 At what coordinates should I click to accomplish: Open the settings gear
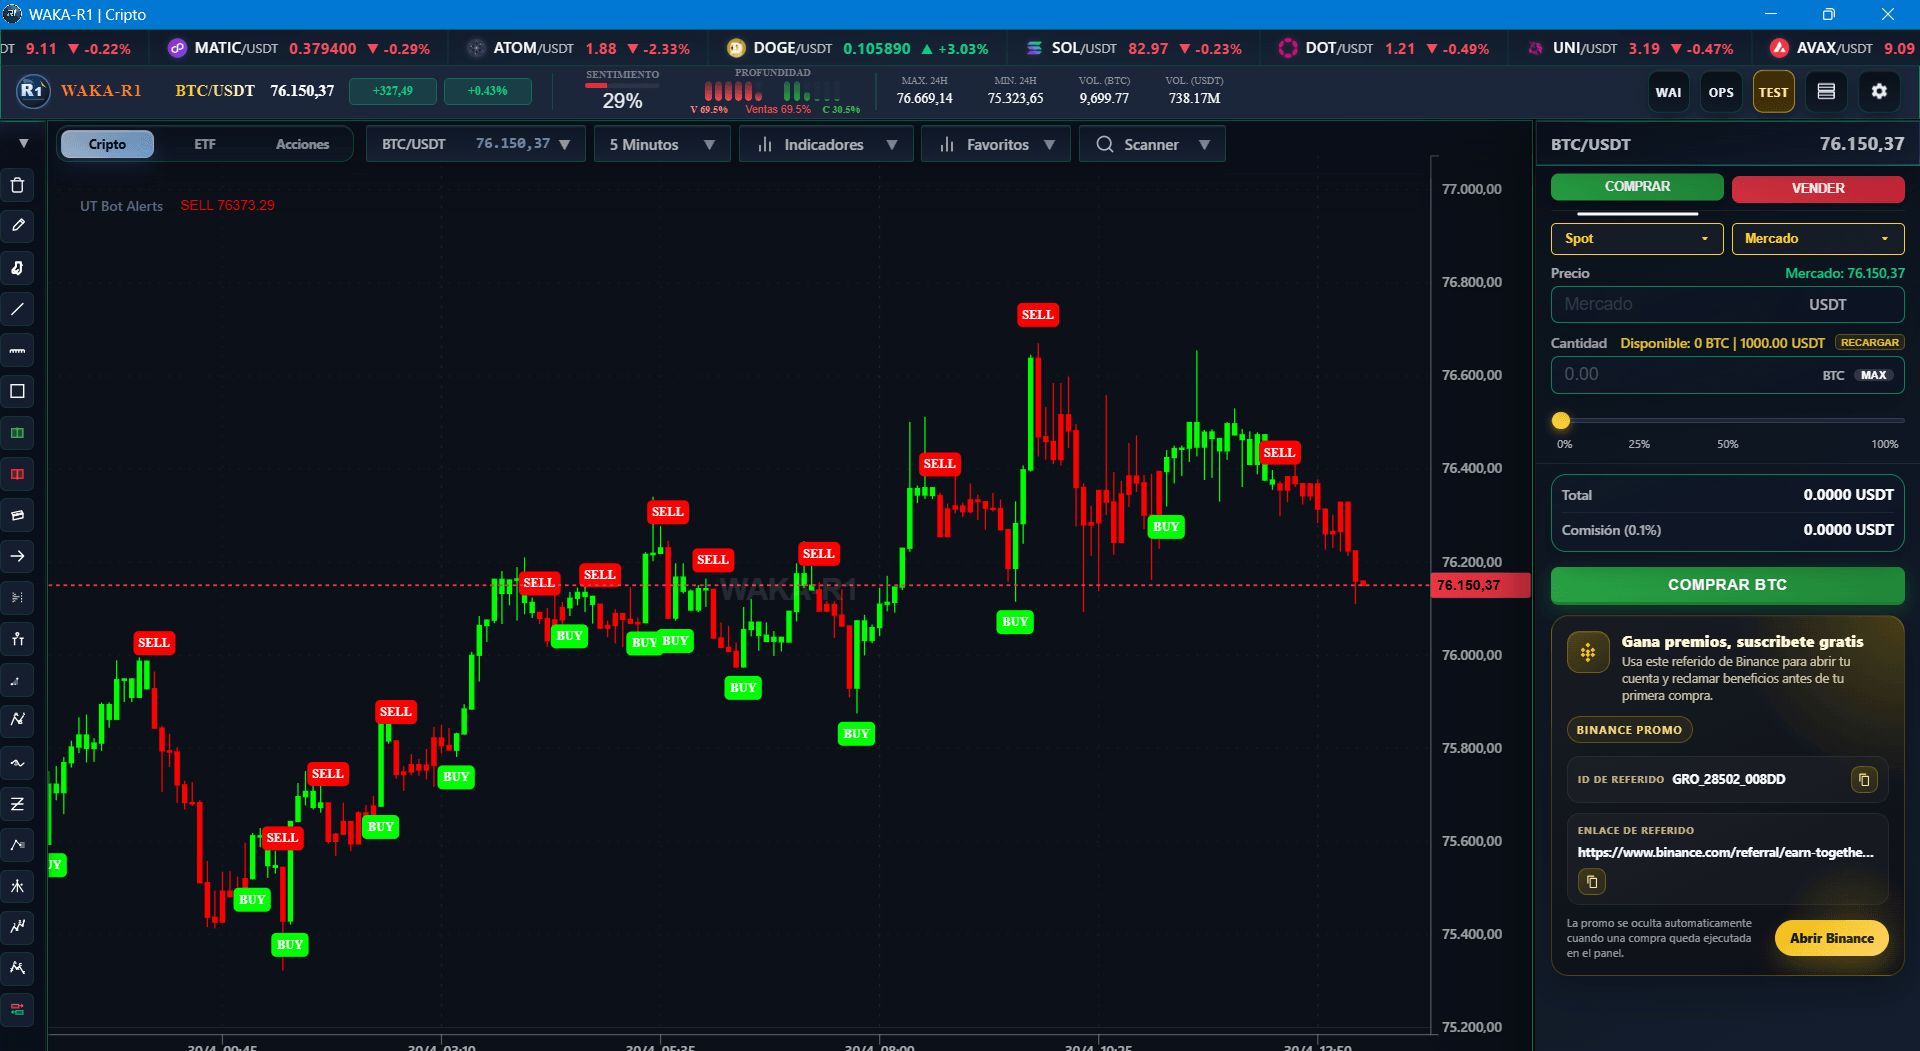click(1879, 92)
